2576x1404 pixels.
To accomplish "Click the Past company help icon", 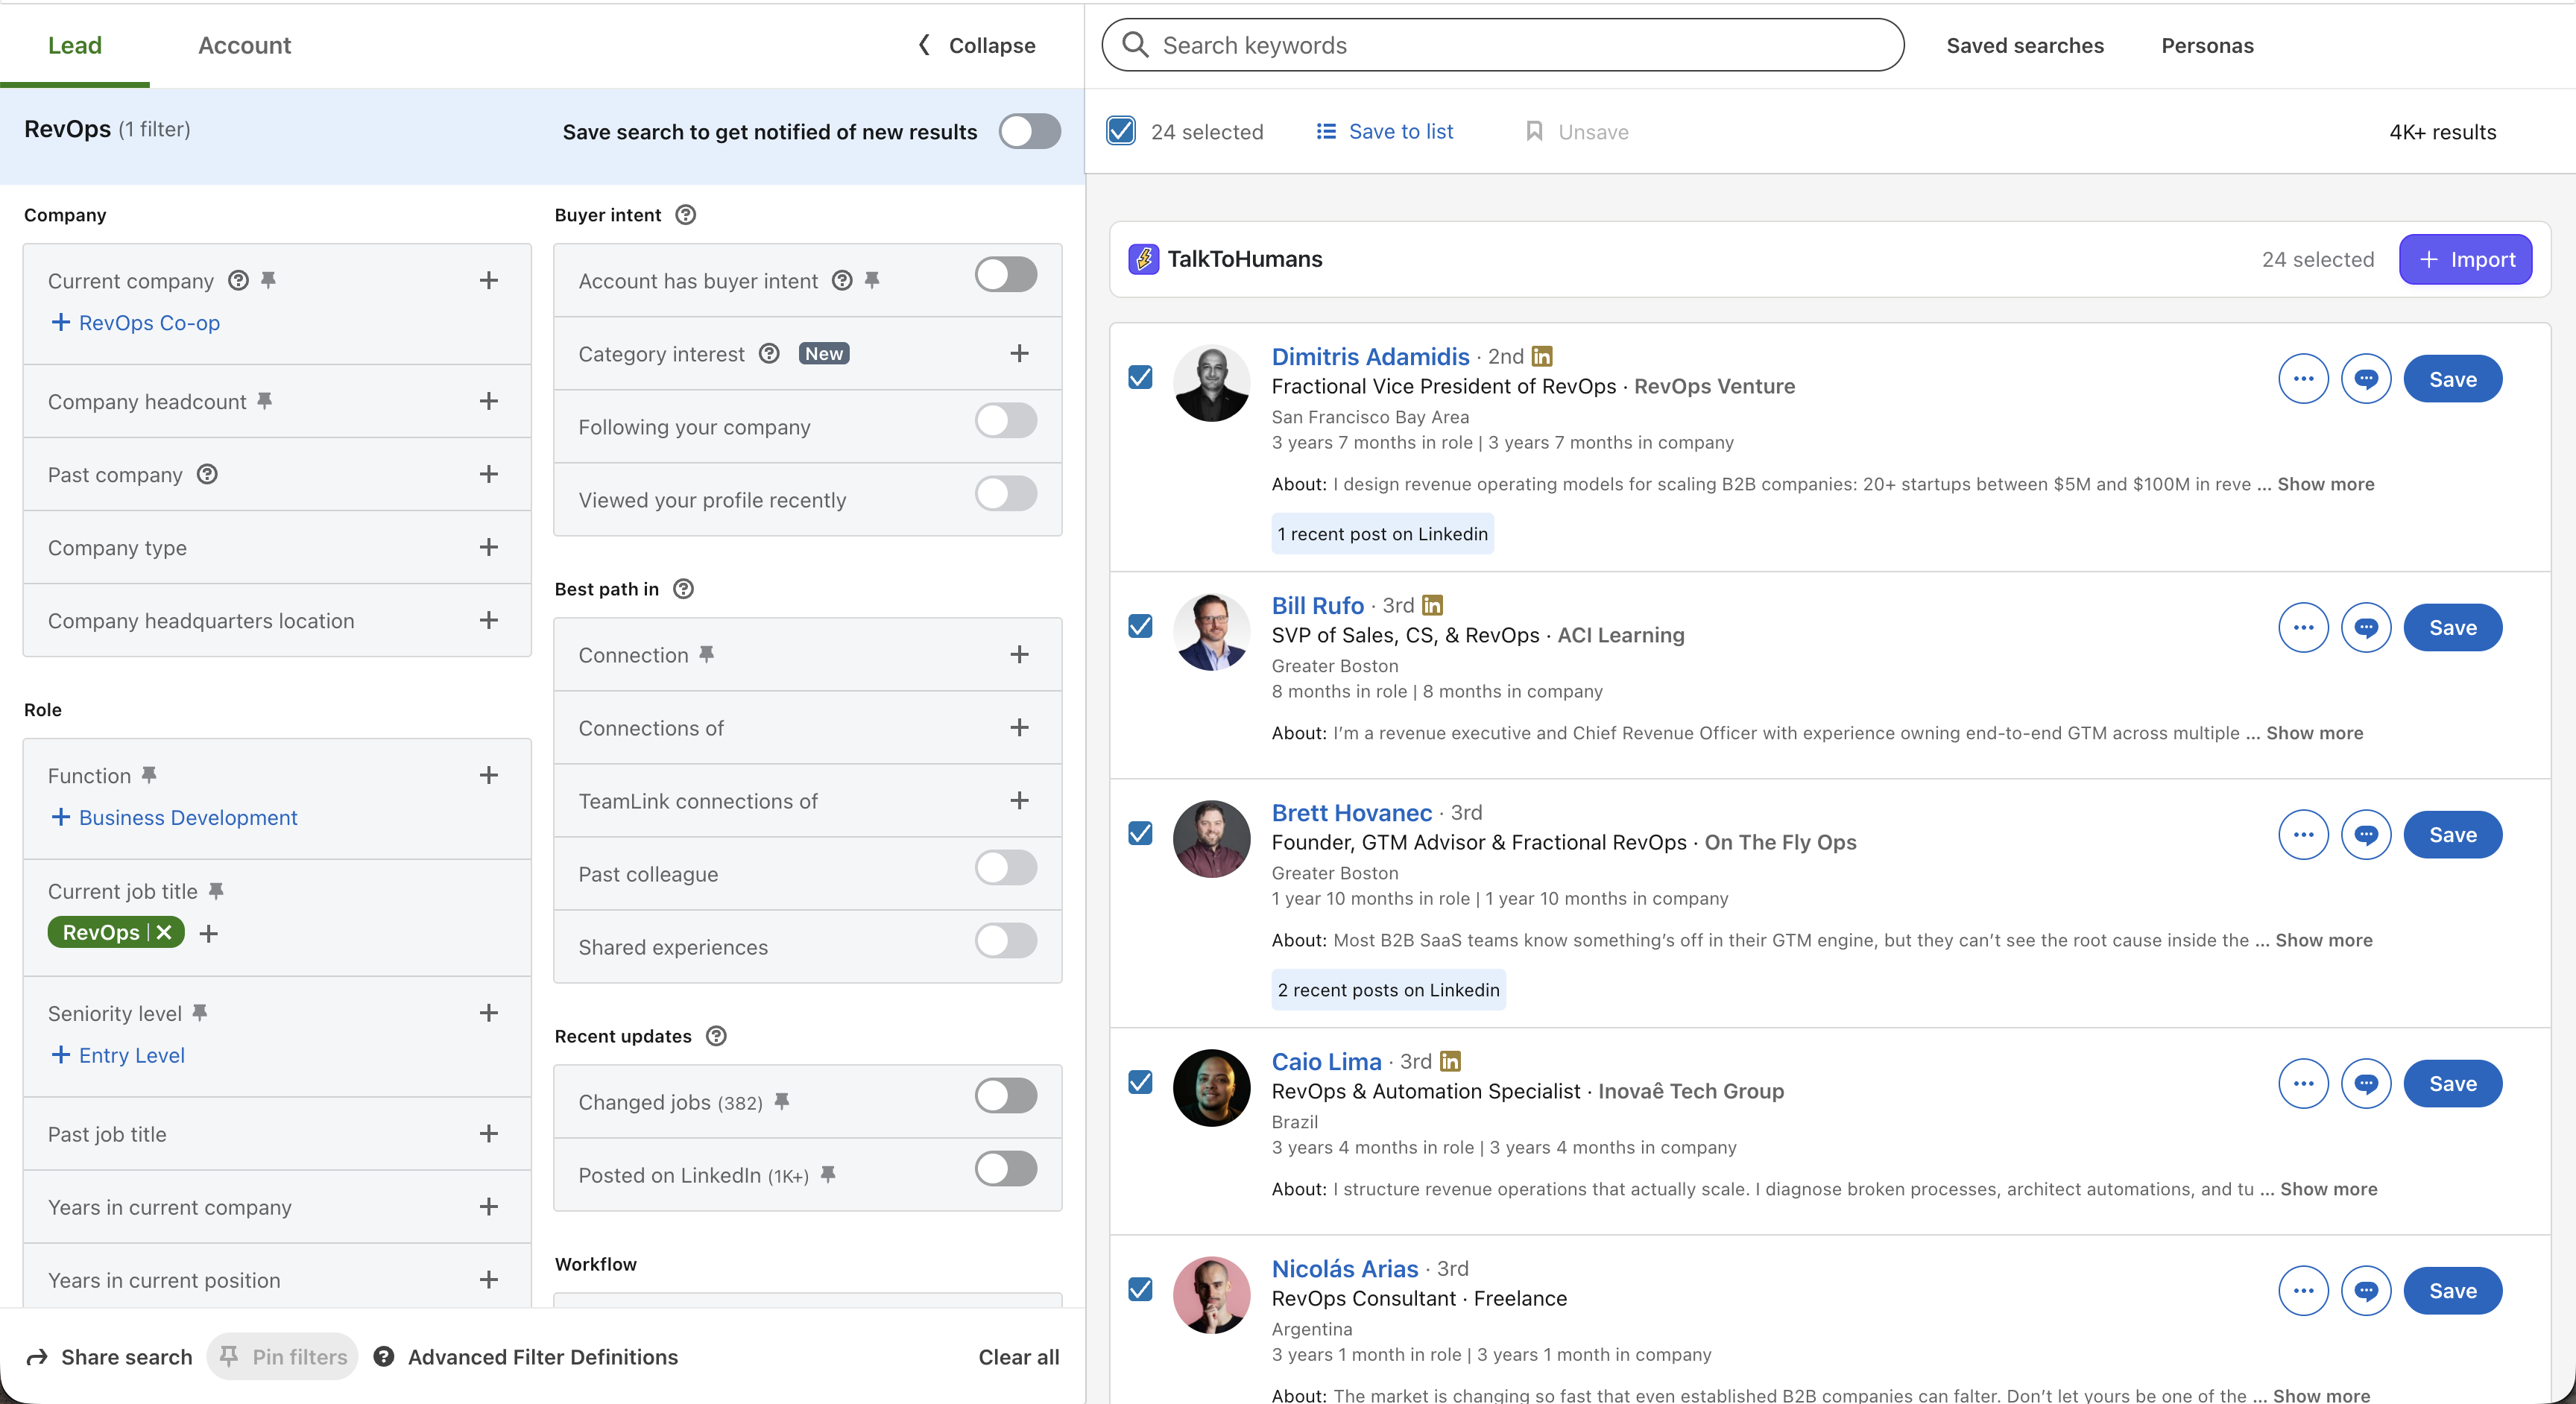I will 207,474.
